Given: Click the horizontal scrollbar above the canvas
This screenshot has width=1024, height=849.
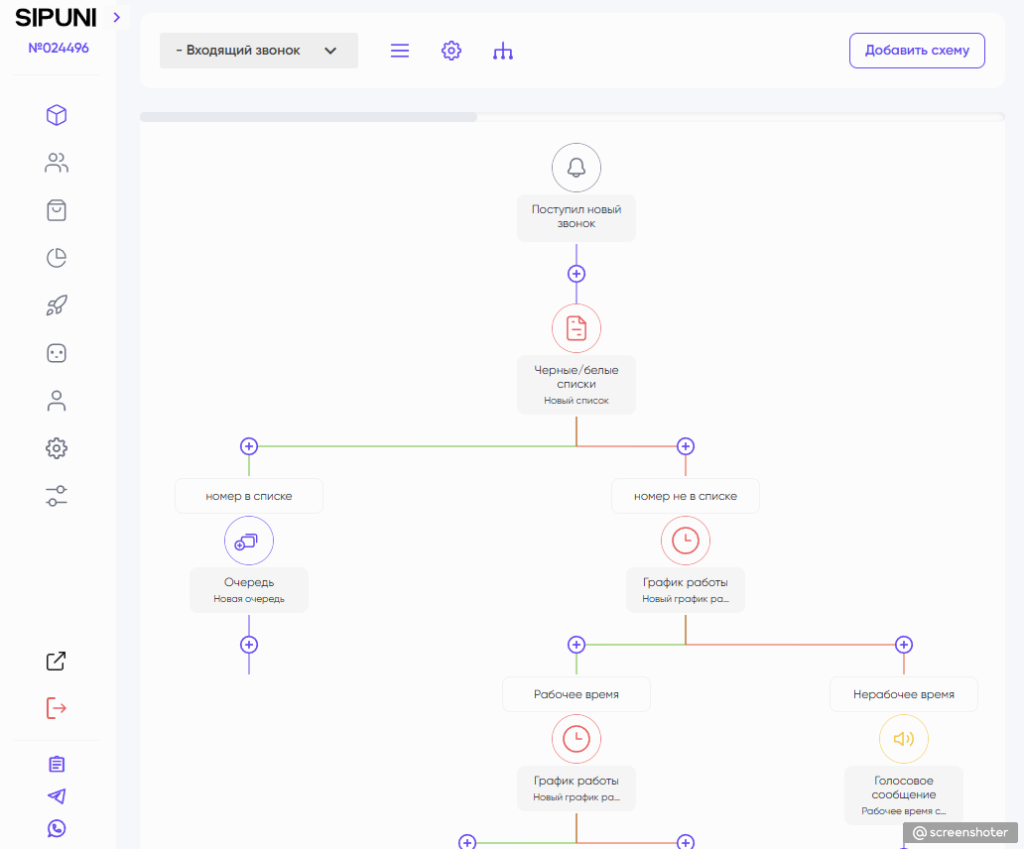Looking at the screenshot, I should point(309,117).
